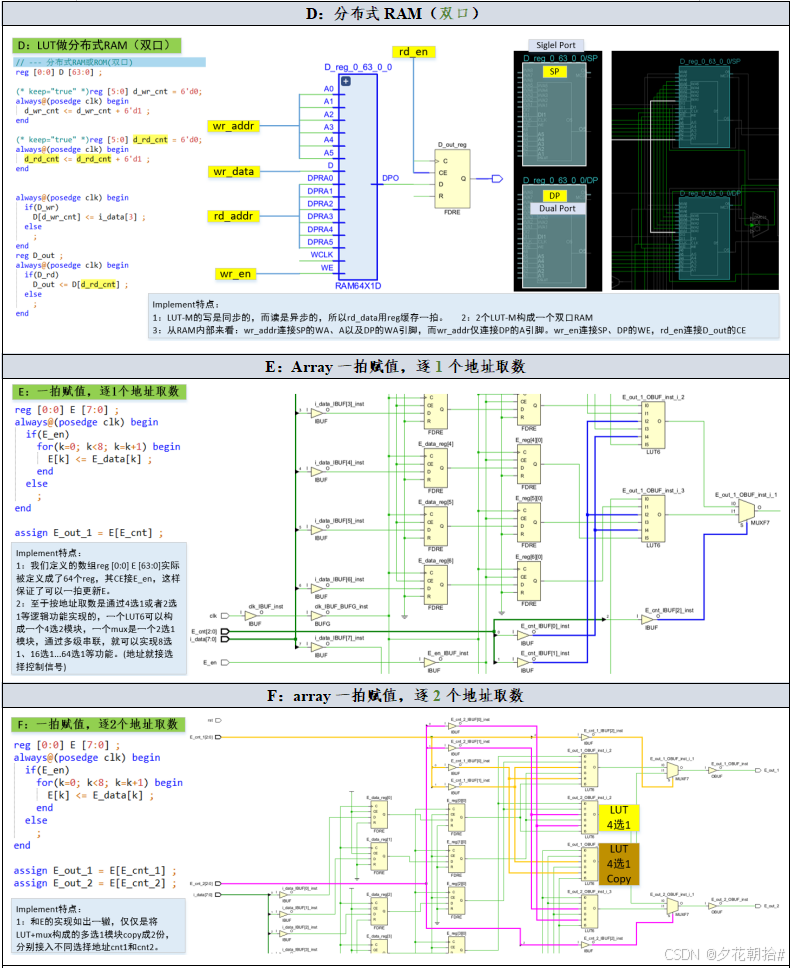Click the E_cnt_IBUF[0]_inst buffer symbol

click(x=523, y=635)
